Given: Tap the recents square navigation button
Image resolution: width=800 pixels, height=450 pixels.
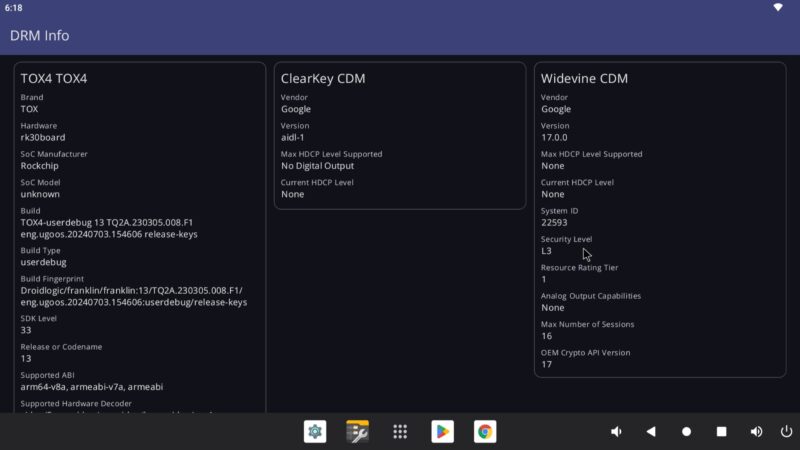Looking at the screenshot, I should tap(721, 431).
